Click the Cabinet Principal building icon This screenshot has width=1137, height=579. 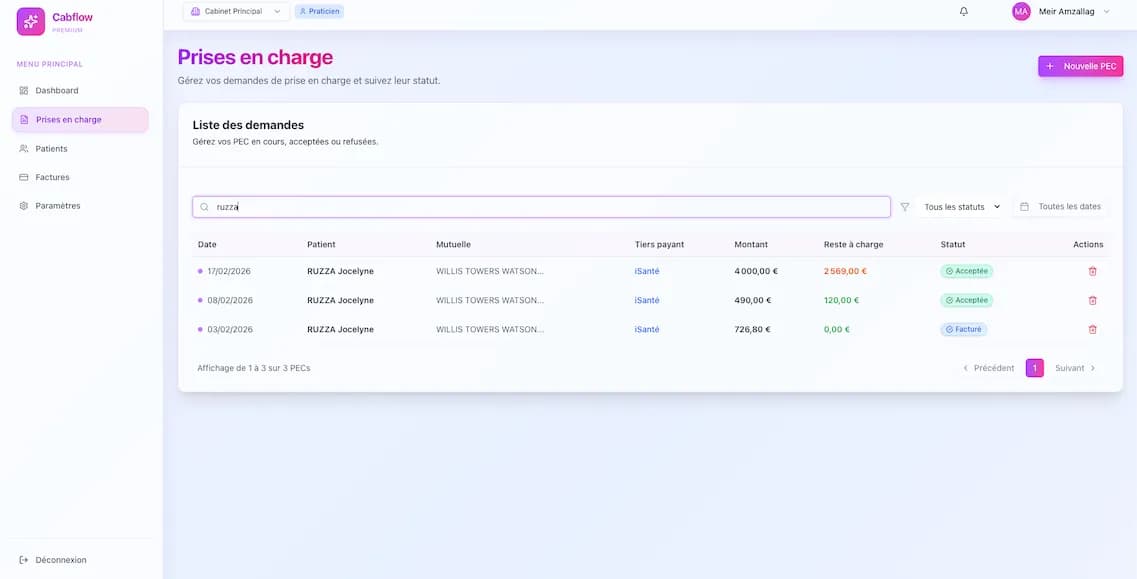(x=195, y=12)
